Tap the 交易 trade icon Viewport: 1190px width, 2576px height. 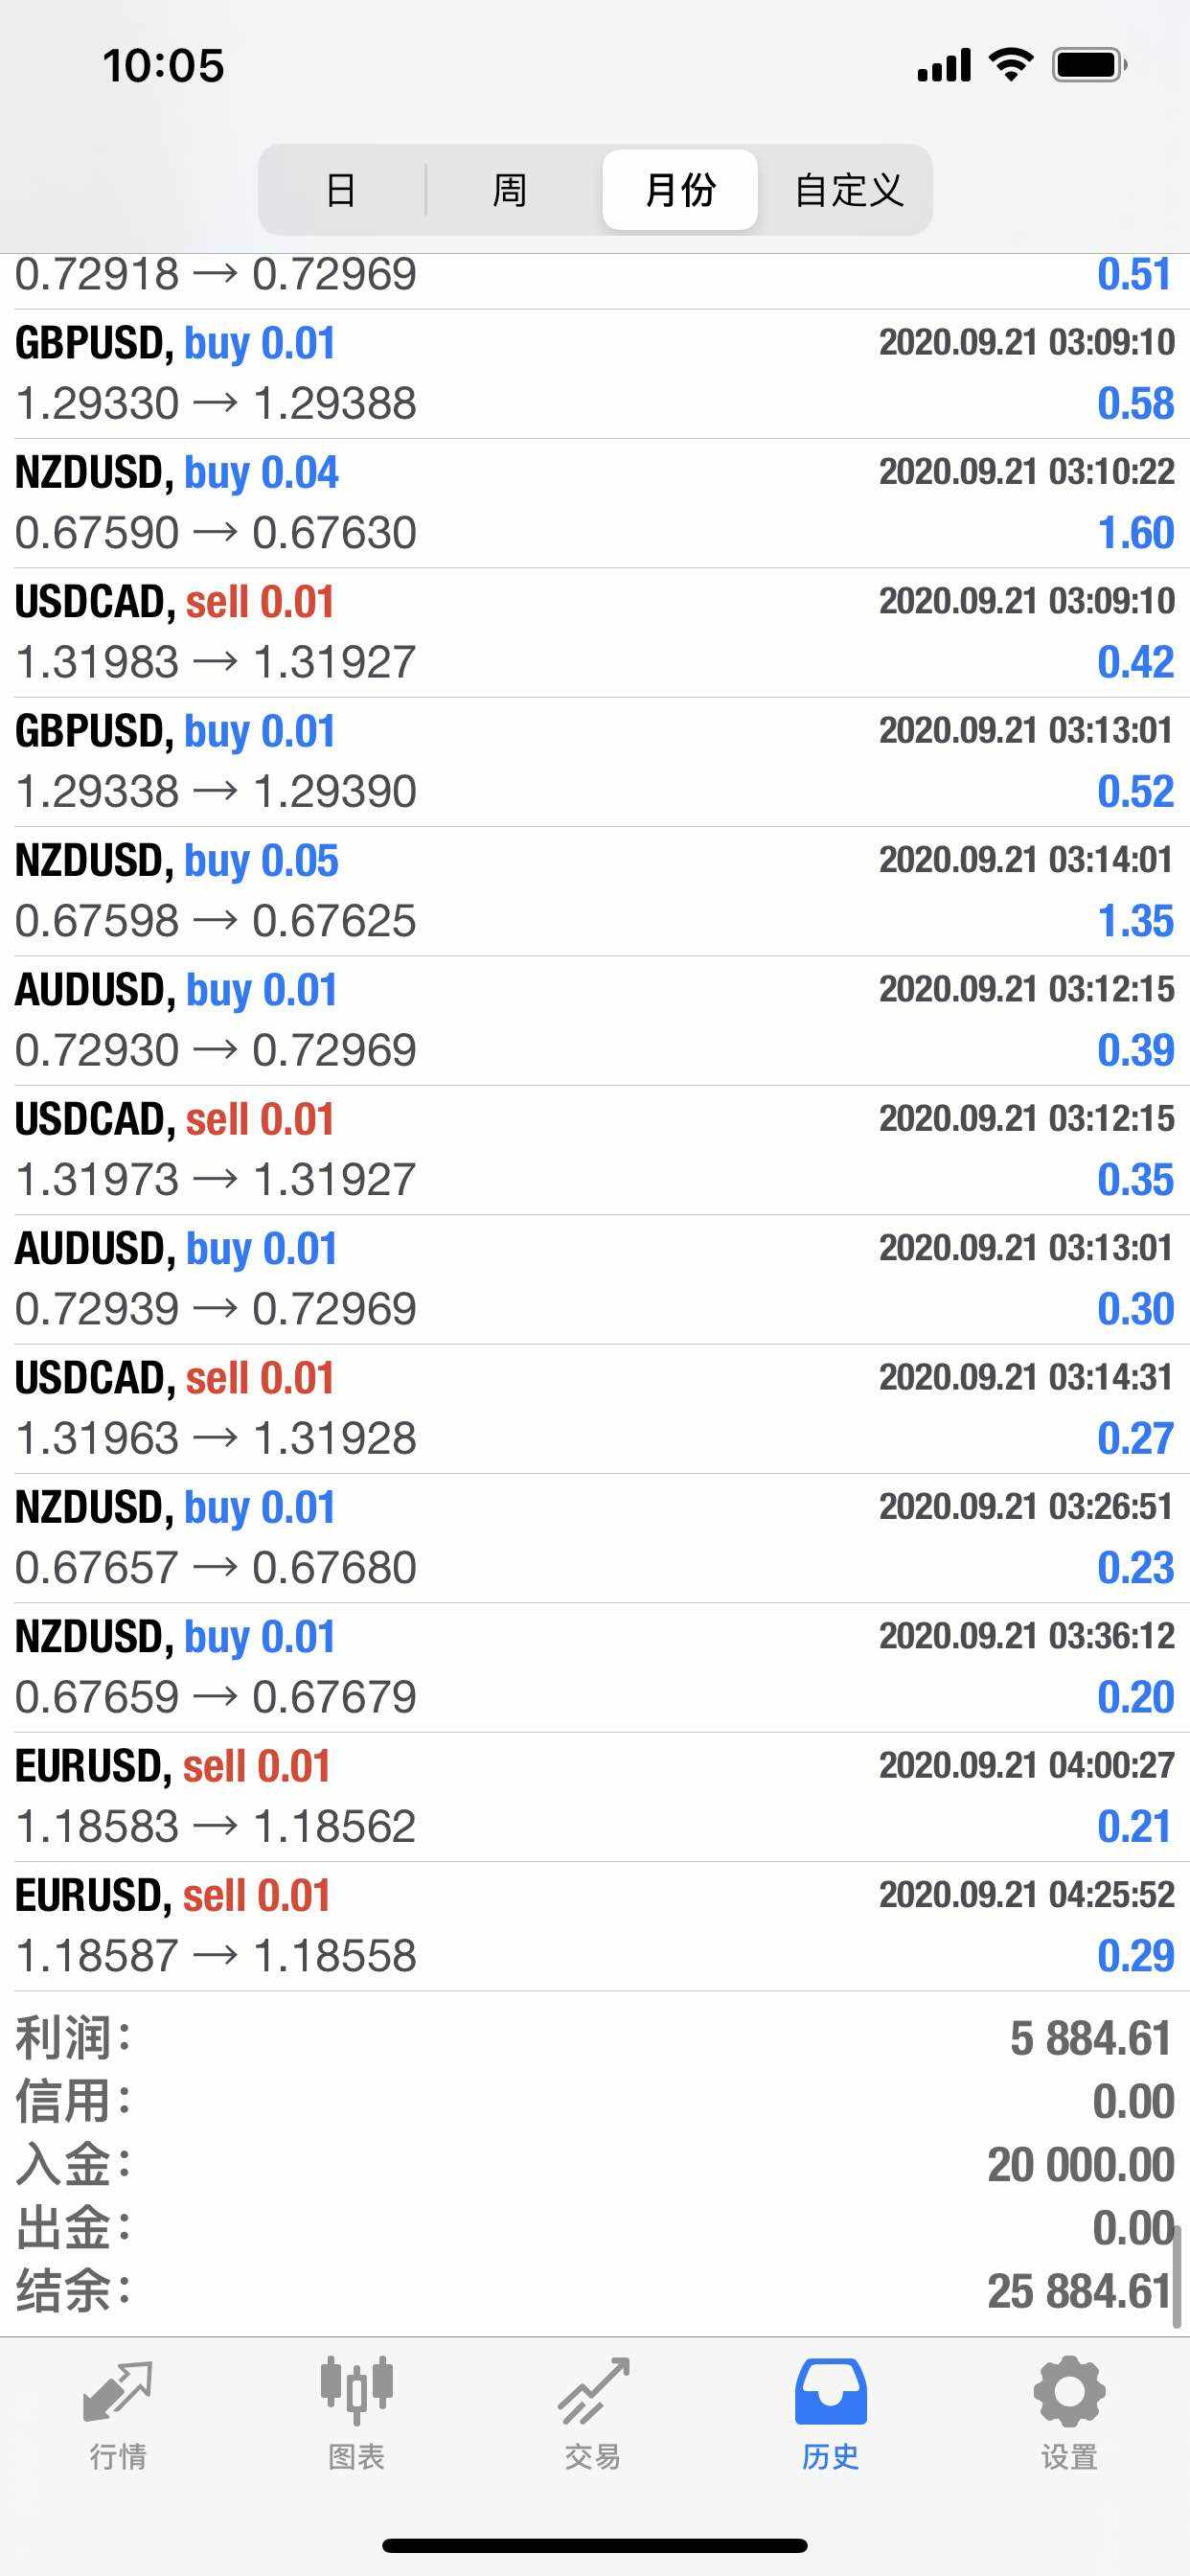click(593, 2394)
